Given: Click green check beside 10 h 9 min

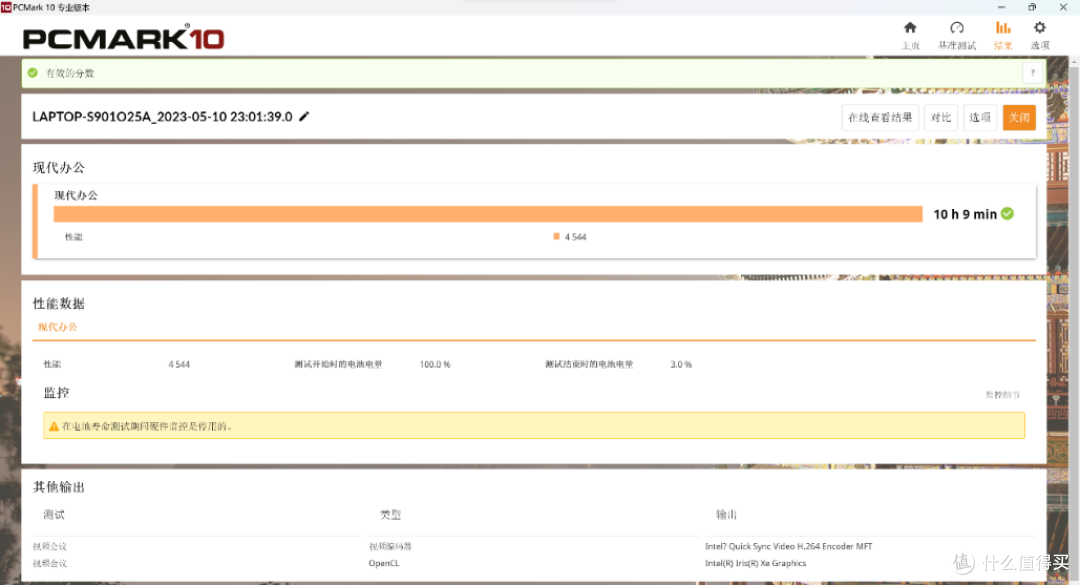Looking at the screenshot, I should (1007, 214).
